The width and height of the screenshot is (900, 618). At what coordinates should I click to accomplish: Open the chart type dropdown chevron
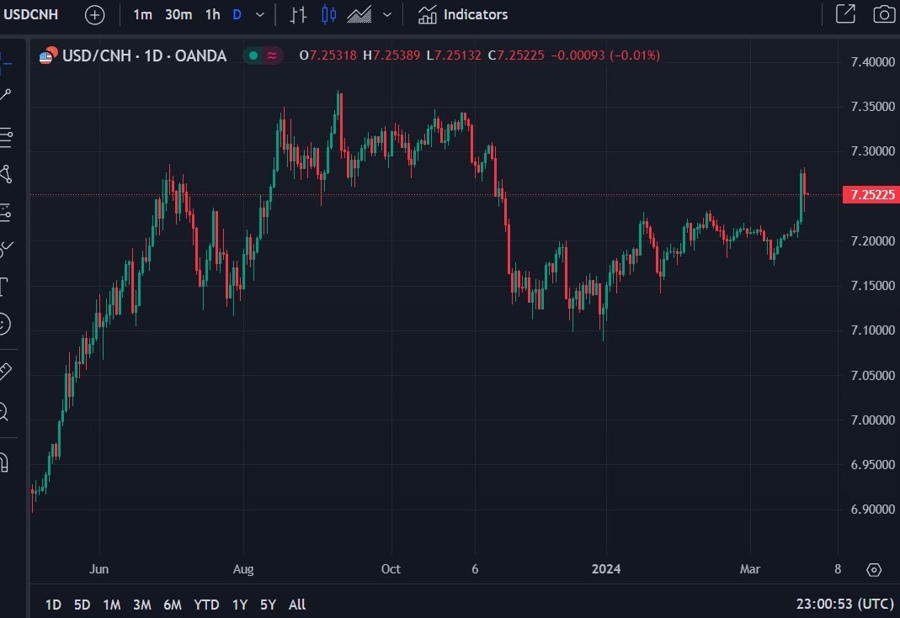[386, 14]
